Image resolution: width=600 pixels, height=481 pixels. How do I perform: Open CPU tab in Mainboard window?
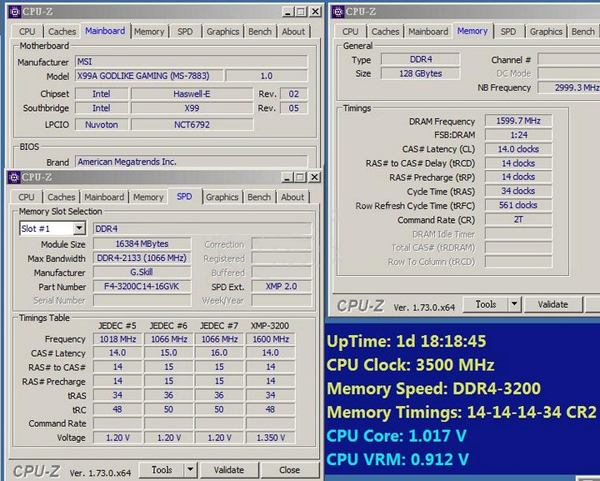(x=27, y=31)
